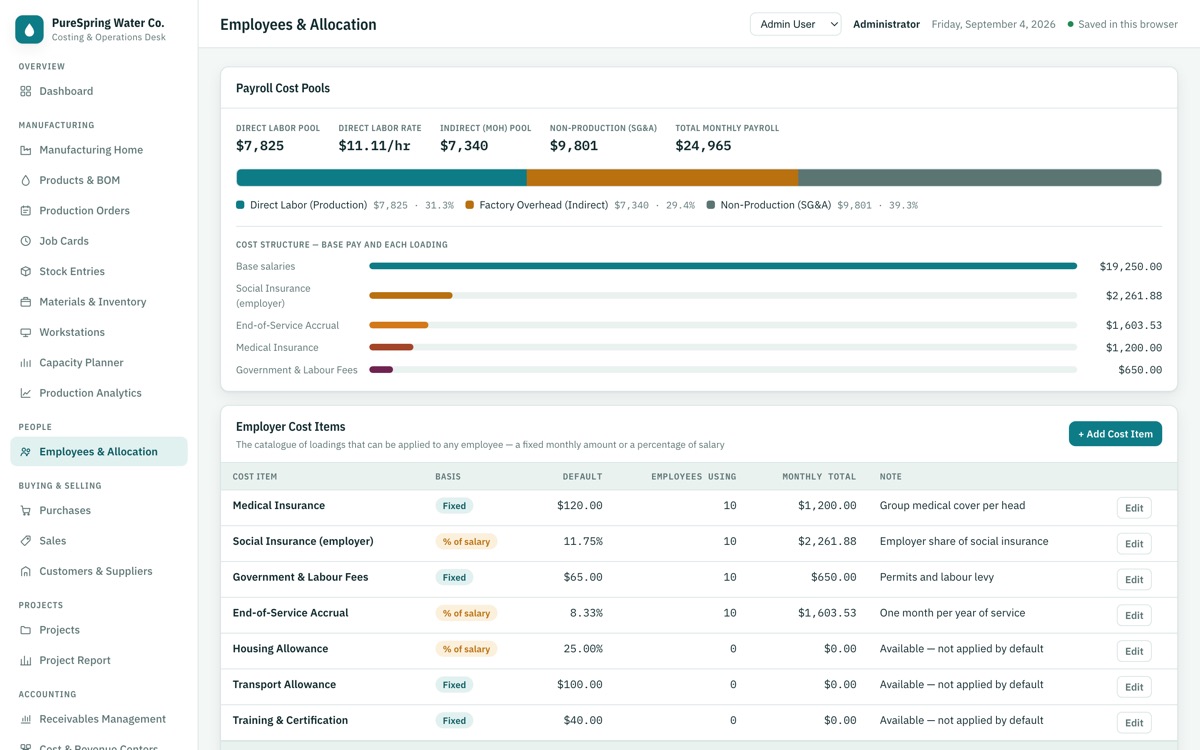
Task: Click the Job Cards clock icon
Action: 26,241
